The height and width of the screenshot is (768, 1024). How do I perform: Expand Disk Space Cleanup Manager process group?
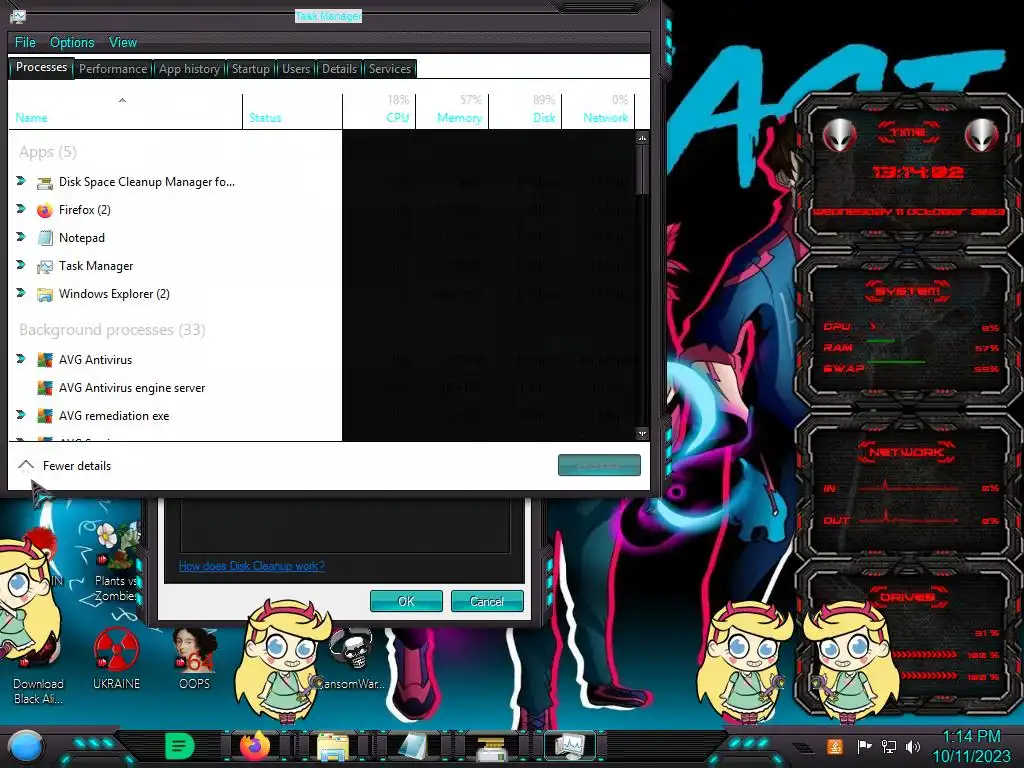(21, 181)
